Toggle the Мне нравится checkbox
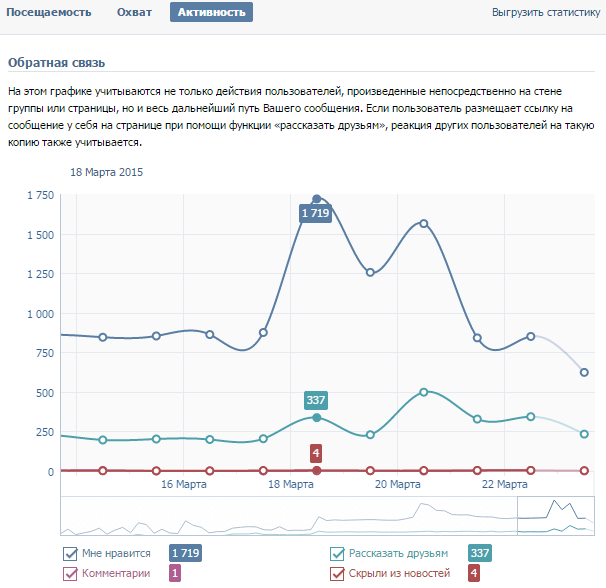606x588 pixels. (70, 554)
